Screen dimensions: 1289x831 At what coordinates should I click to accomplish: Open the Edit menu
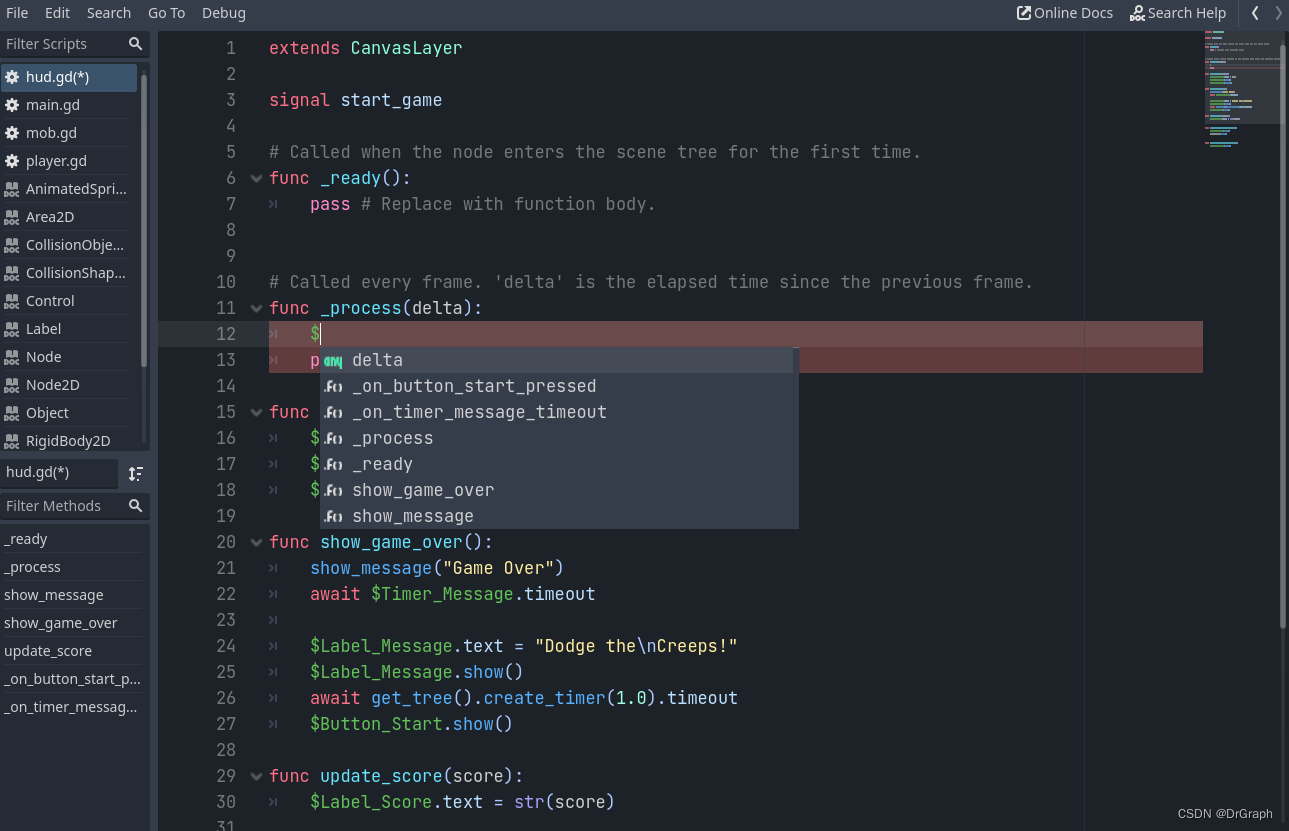pyautogui.click(x=57, y=13)
